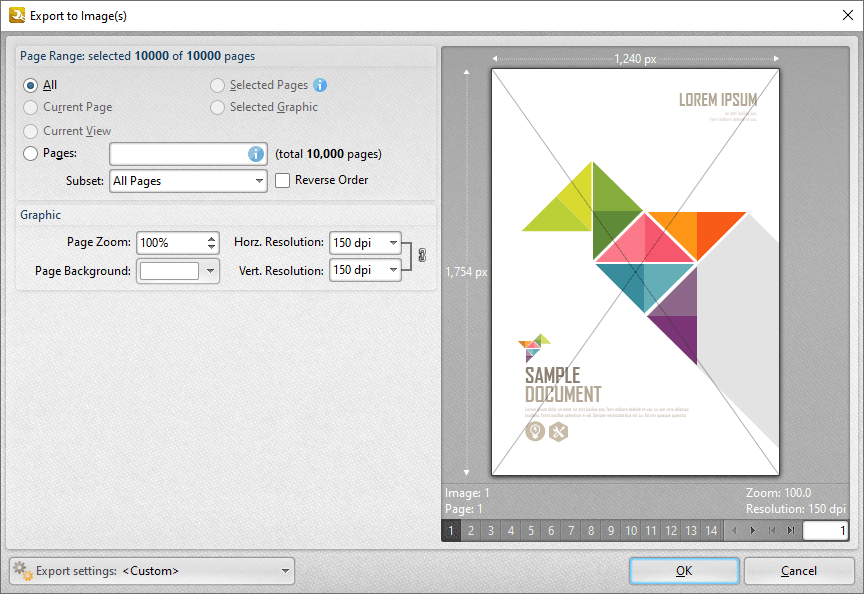
Task: Click the Export settings gear icon
Action: coord(21,570)
